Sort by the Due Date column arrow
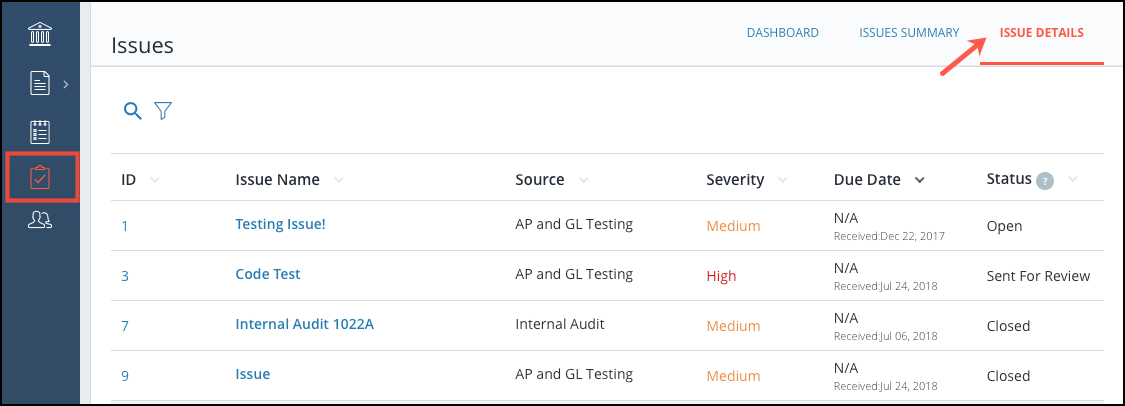The width and height of the screenshot is (1125, 406). [x=919, y=180]
